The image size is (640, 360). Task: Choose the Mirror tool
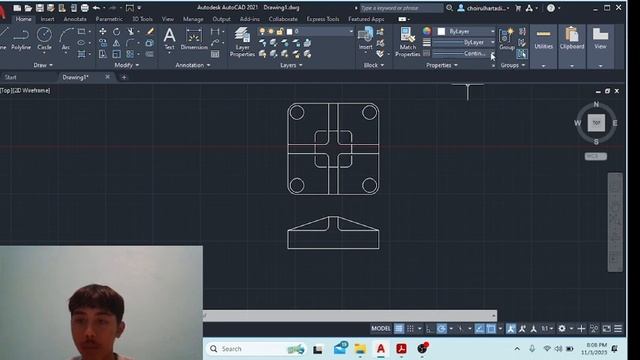[x=117, y=43]
